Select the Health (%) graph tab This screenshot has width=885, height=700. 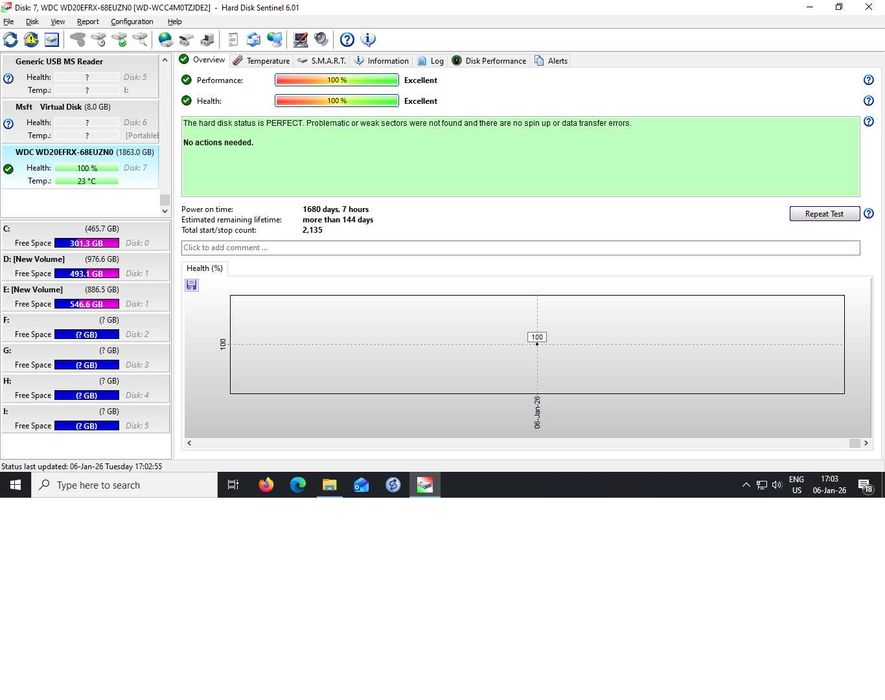(204, 268)
